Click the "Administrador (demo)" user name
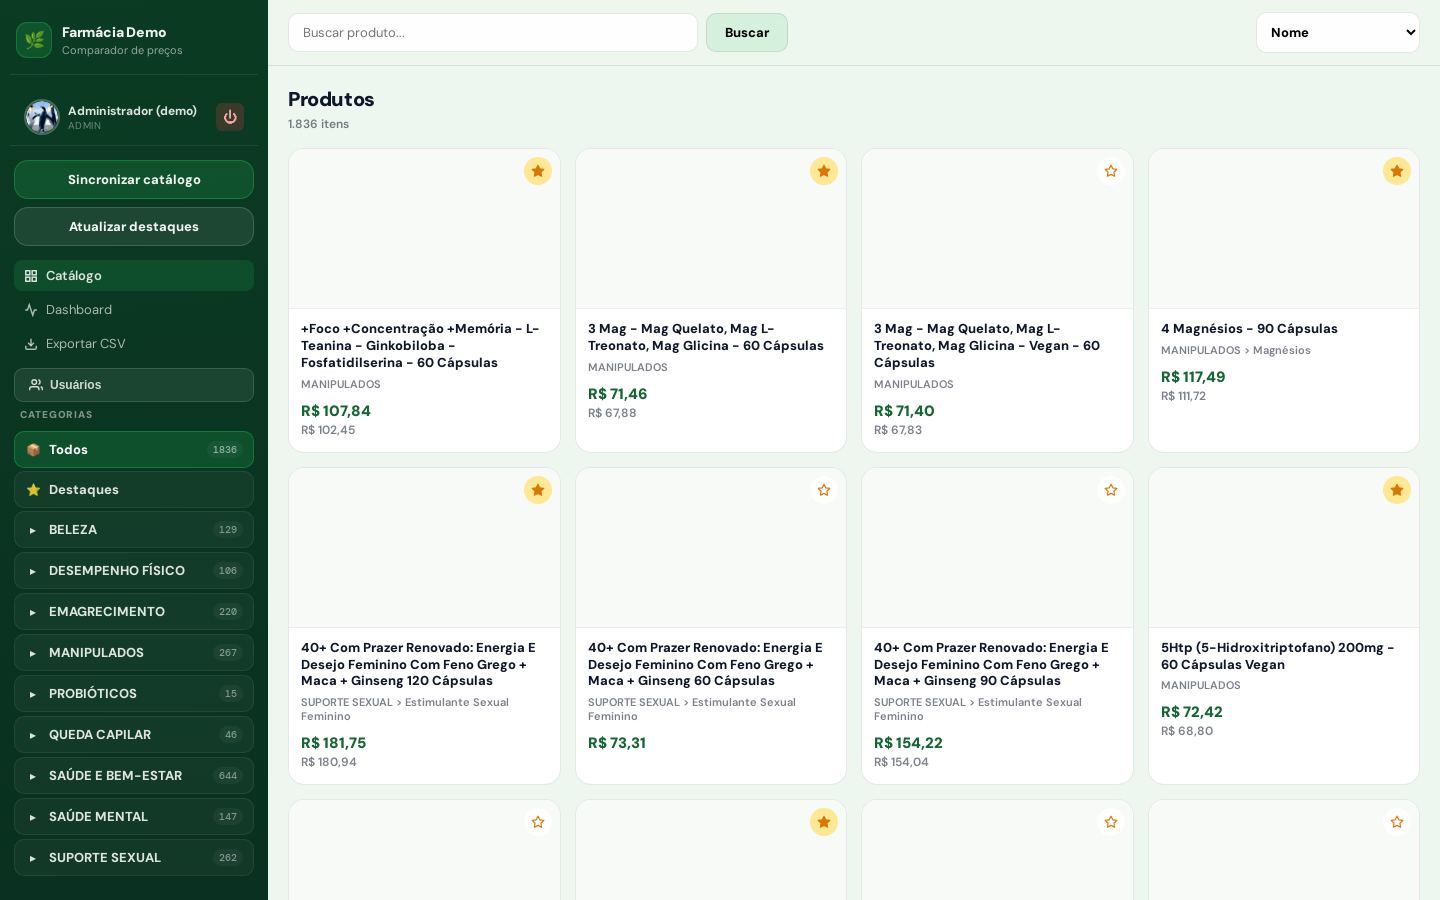Image resolution: width=1440 pixels, height=900 pixels. click(132, 111)
